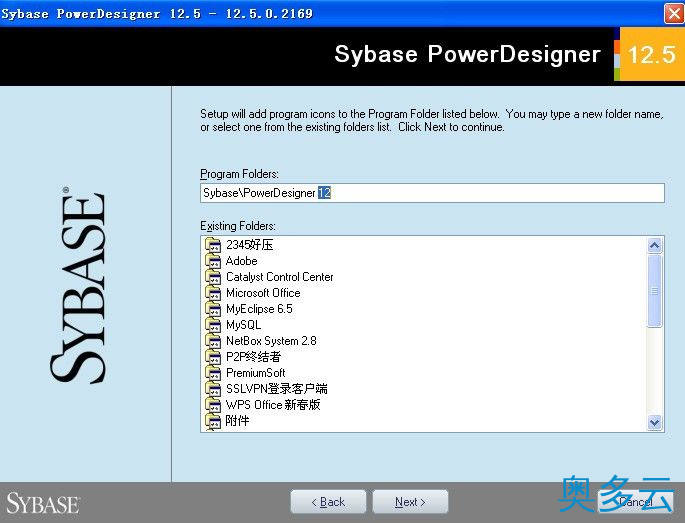
Task: Click the folder icon beside 附件
Action: coord(213,421)
